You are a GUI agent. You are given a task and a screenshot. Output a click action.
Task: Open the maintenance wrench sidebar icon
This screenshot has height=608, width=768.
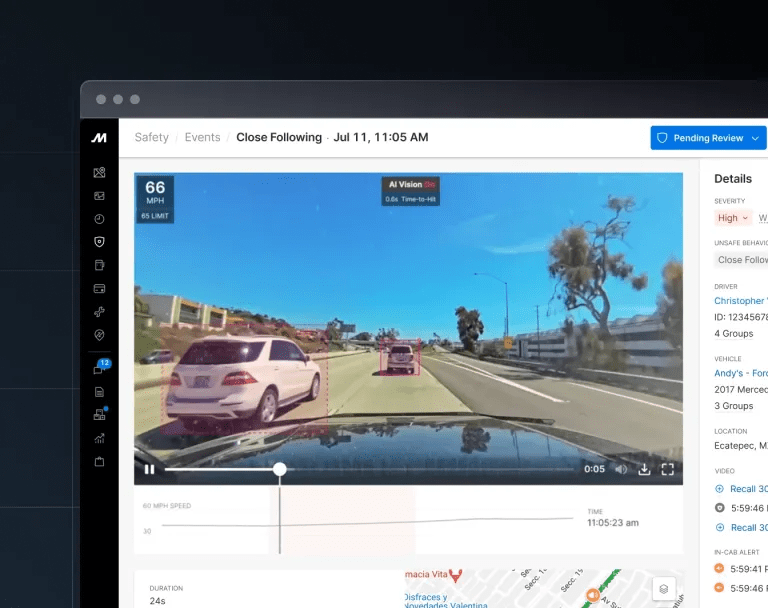tap(99, 312)
